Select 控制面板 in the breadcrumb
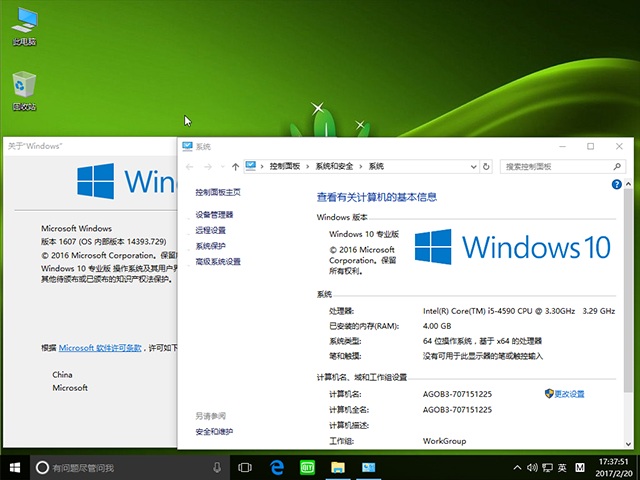 (x=285, y=166)
